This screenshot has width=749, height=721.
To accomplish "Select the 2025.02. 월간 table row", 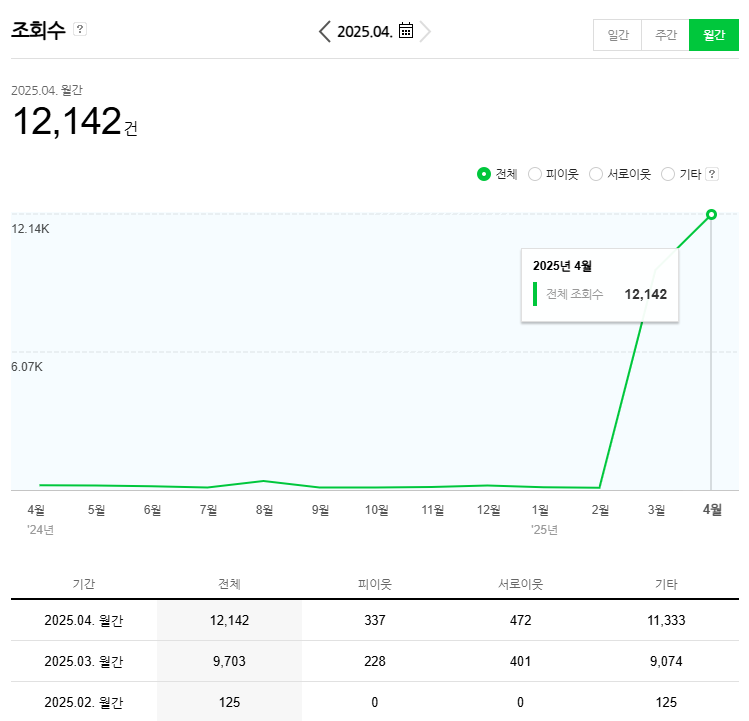I will tap(375, 702).
